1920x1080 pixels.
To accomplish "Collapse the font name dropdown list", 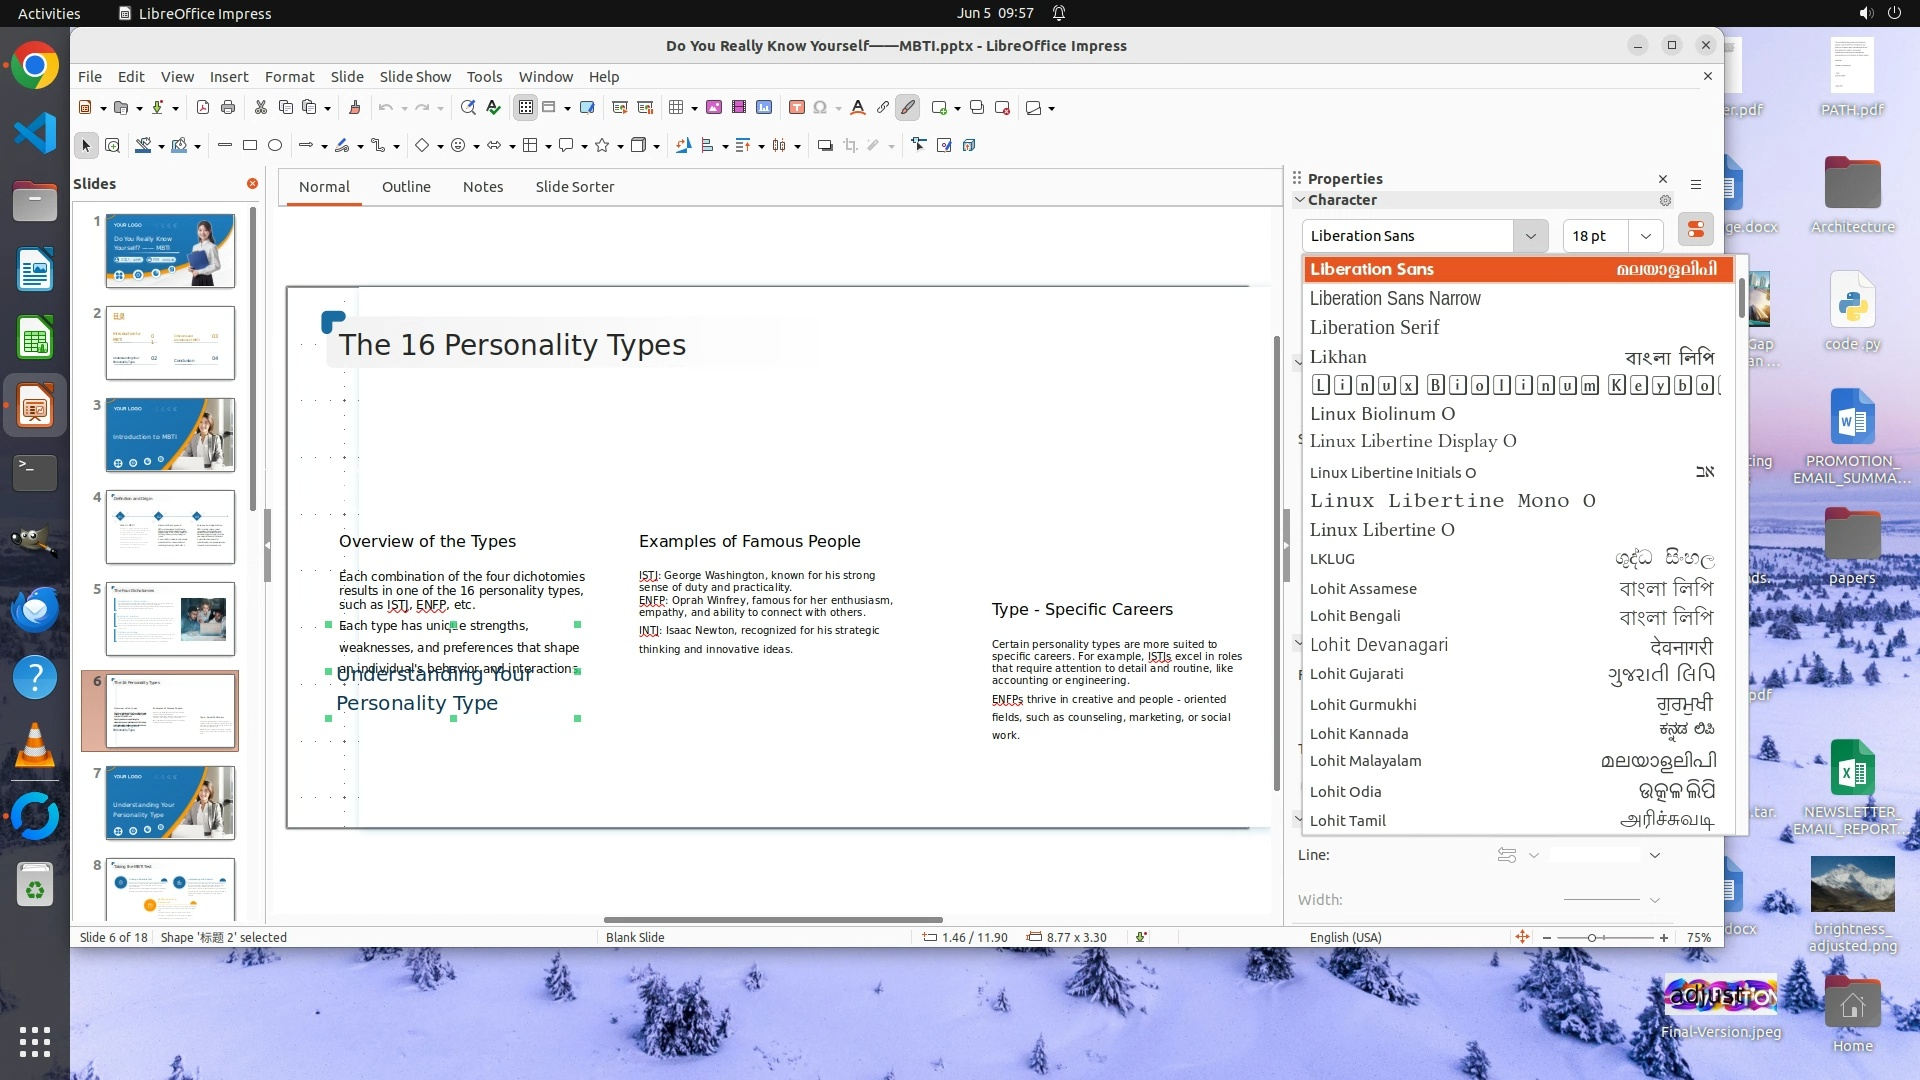I will pos(1530,236).
